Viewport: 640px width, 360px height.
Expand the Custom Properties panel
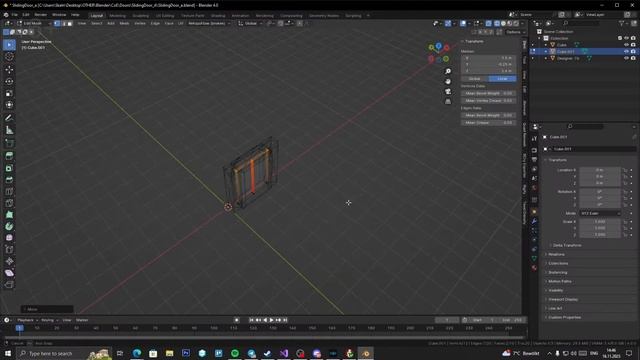564,317
